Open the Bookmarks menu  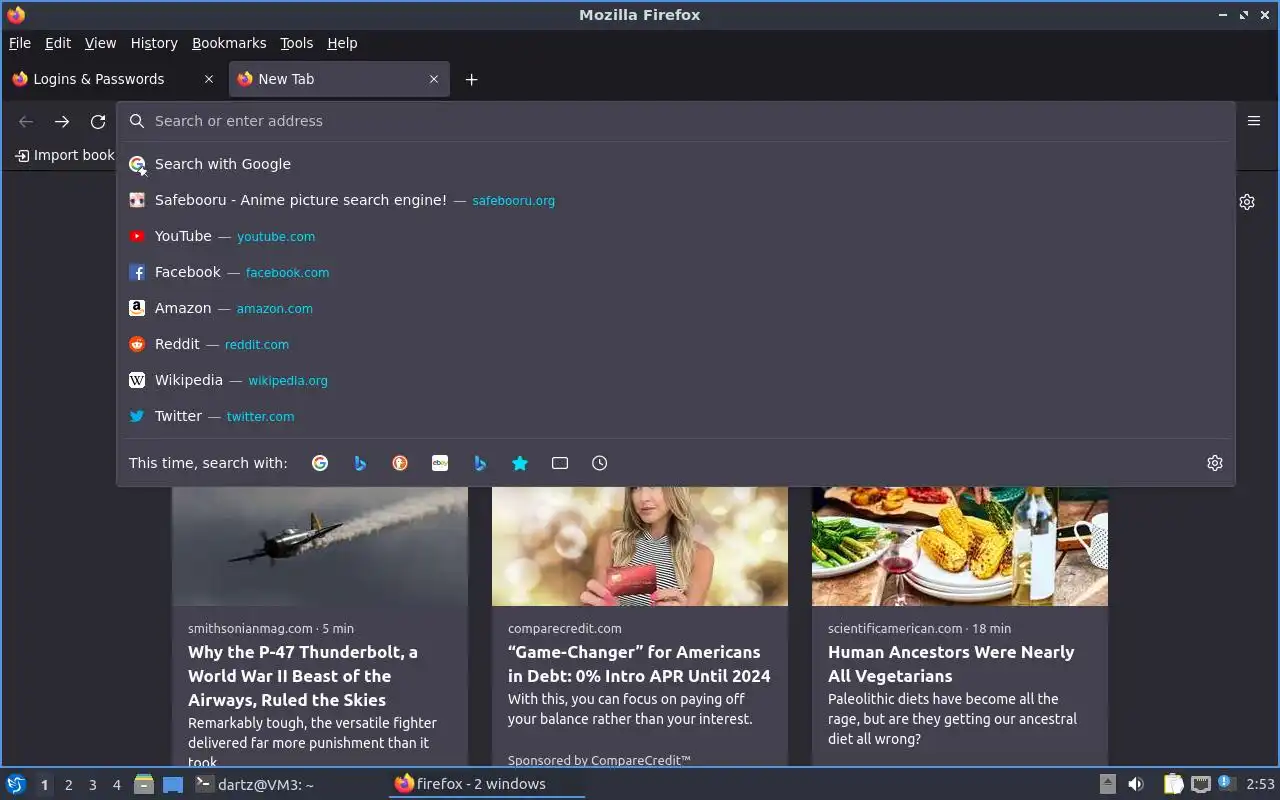pos(229,43)
